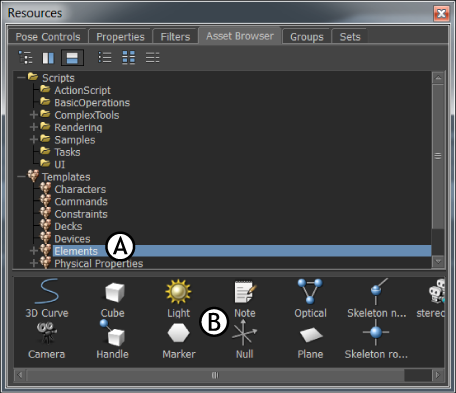Expand the Physical Properties node
The image size is (456, 393).
click(34, 263)
